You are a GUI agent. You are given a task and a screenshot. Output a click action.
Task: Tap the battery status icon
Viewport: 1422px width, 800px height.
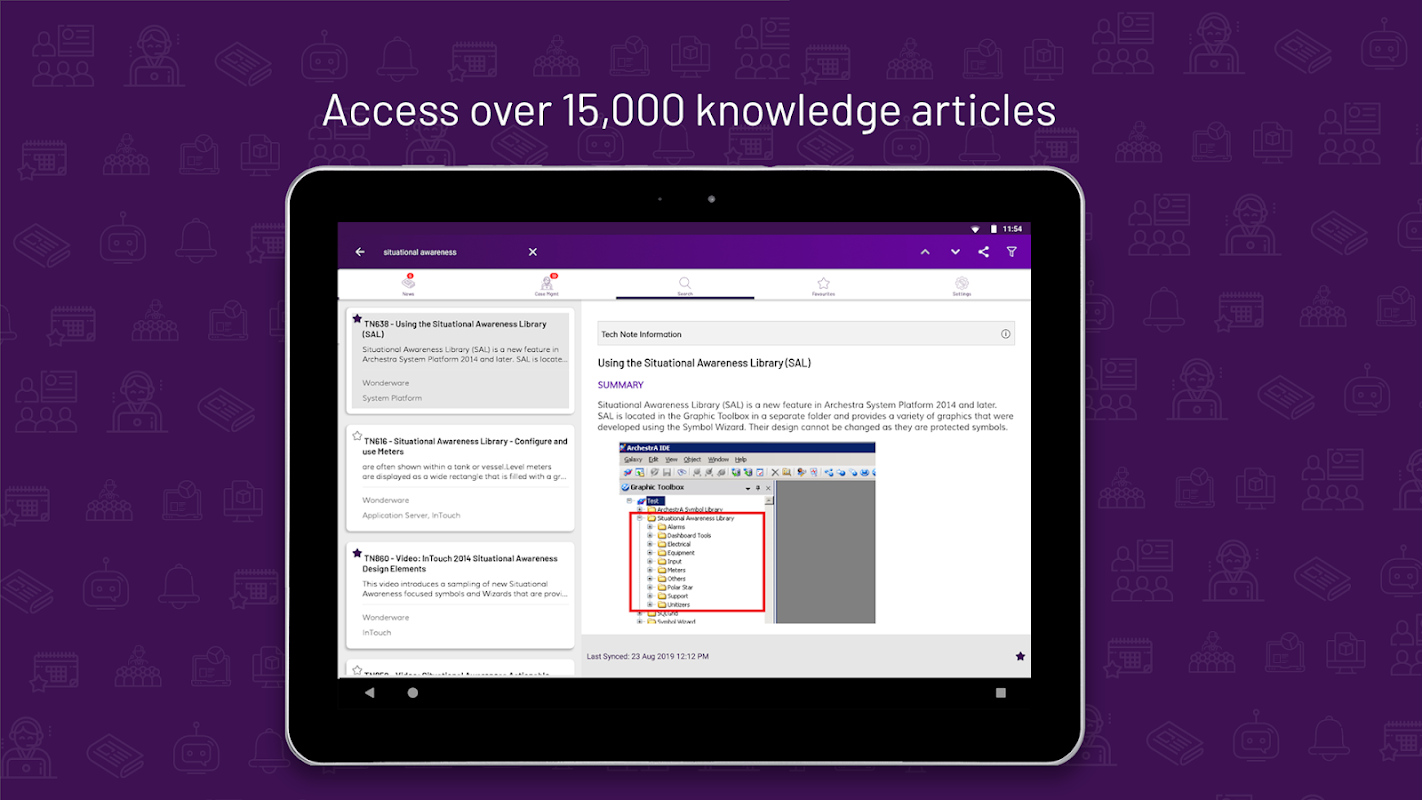point(993,229)
